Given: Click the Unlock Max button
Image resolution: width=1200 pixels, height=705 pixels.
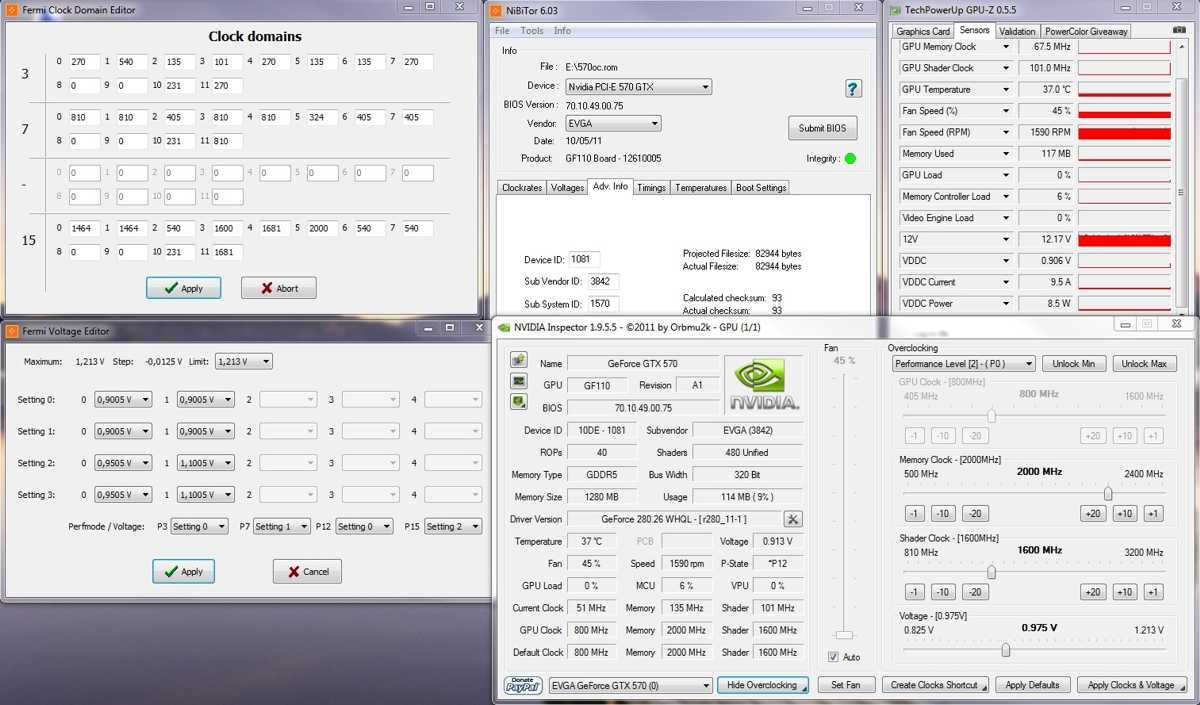Looking at the screenshot, I should pyautogui.click(x=1142, y=364).
